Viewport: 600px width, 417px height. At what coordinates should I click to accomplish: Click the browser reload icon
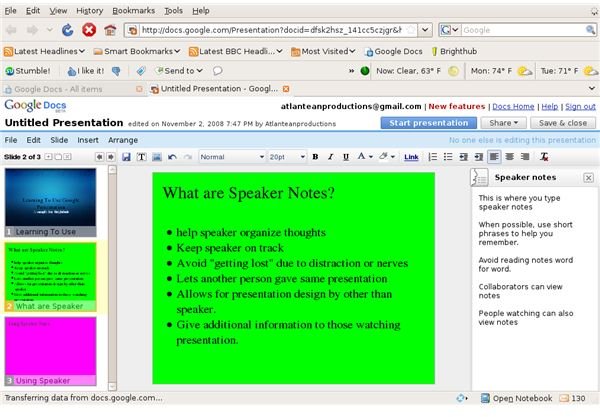[x=68, y=30]
